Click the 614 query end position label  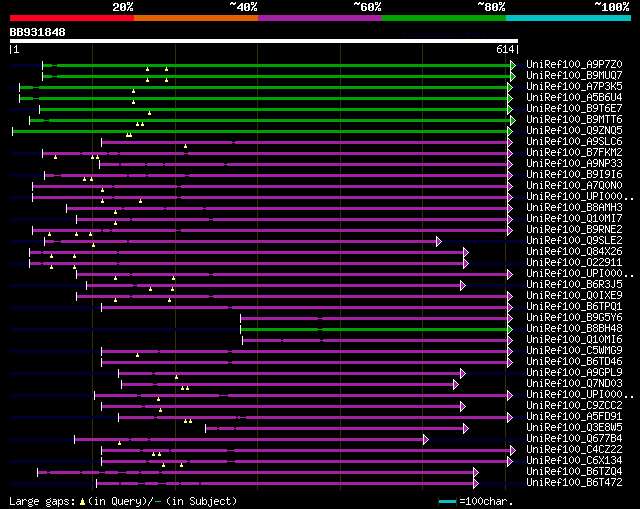tap(505, 49)
